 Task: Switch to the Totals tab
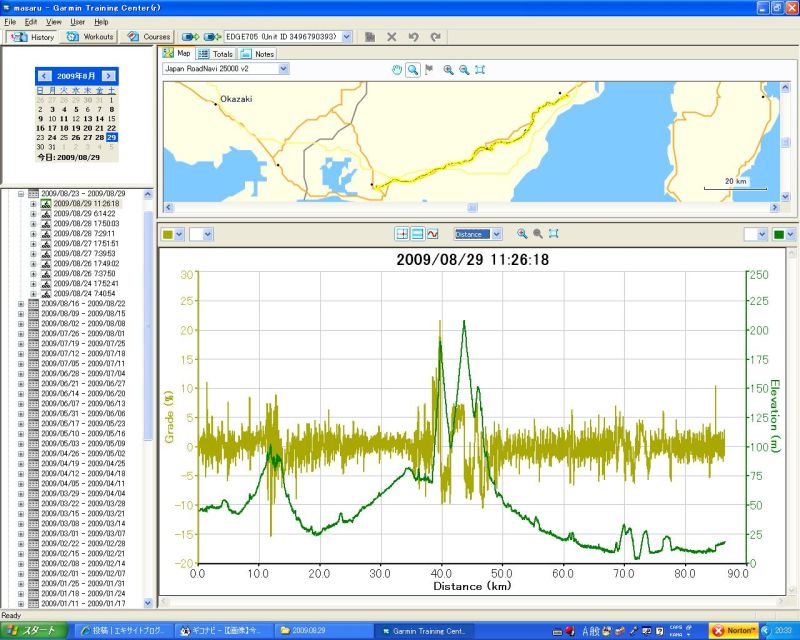point(216,54)
